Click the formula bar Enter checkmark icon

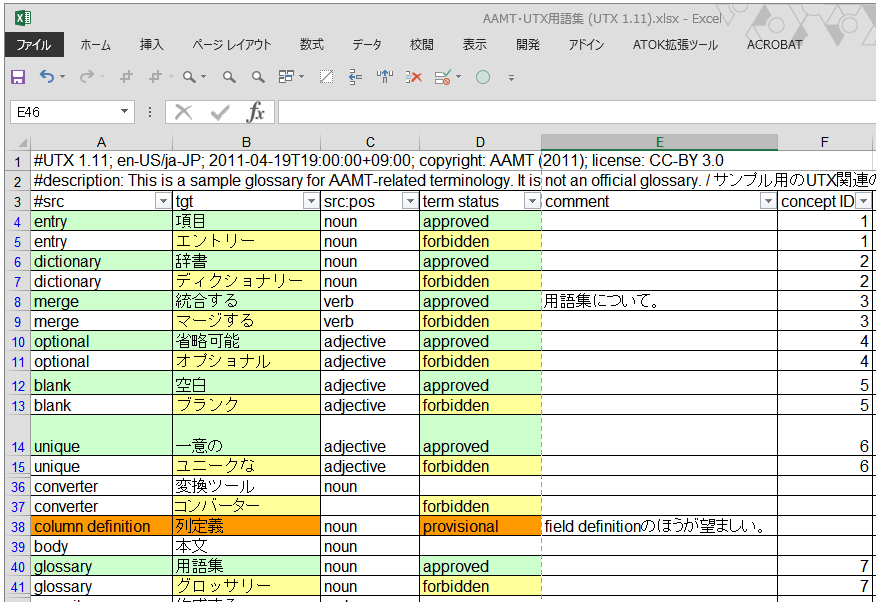tap(219, 112)
